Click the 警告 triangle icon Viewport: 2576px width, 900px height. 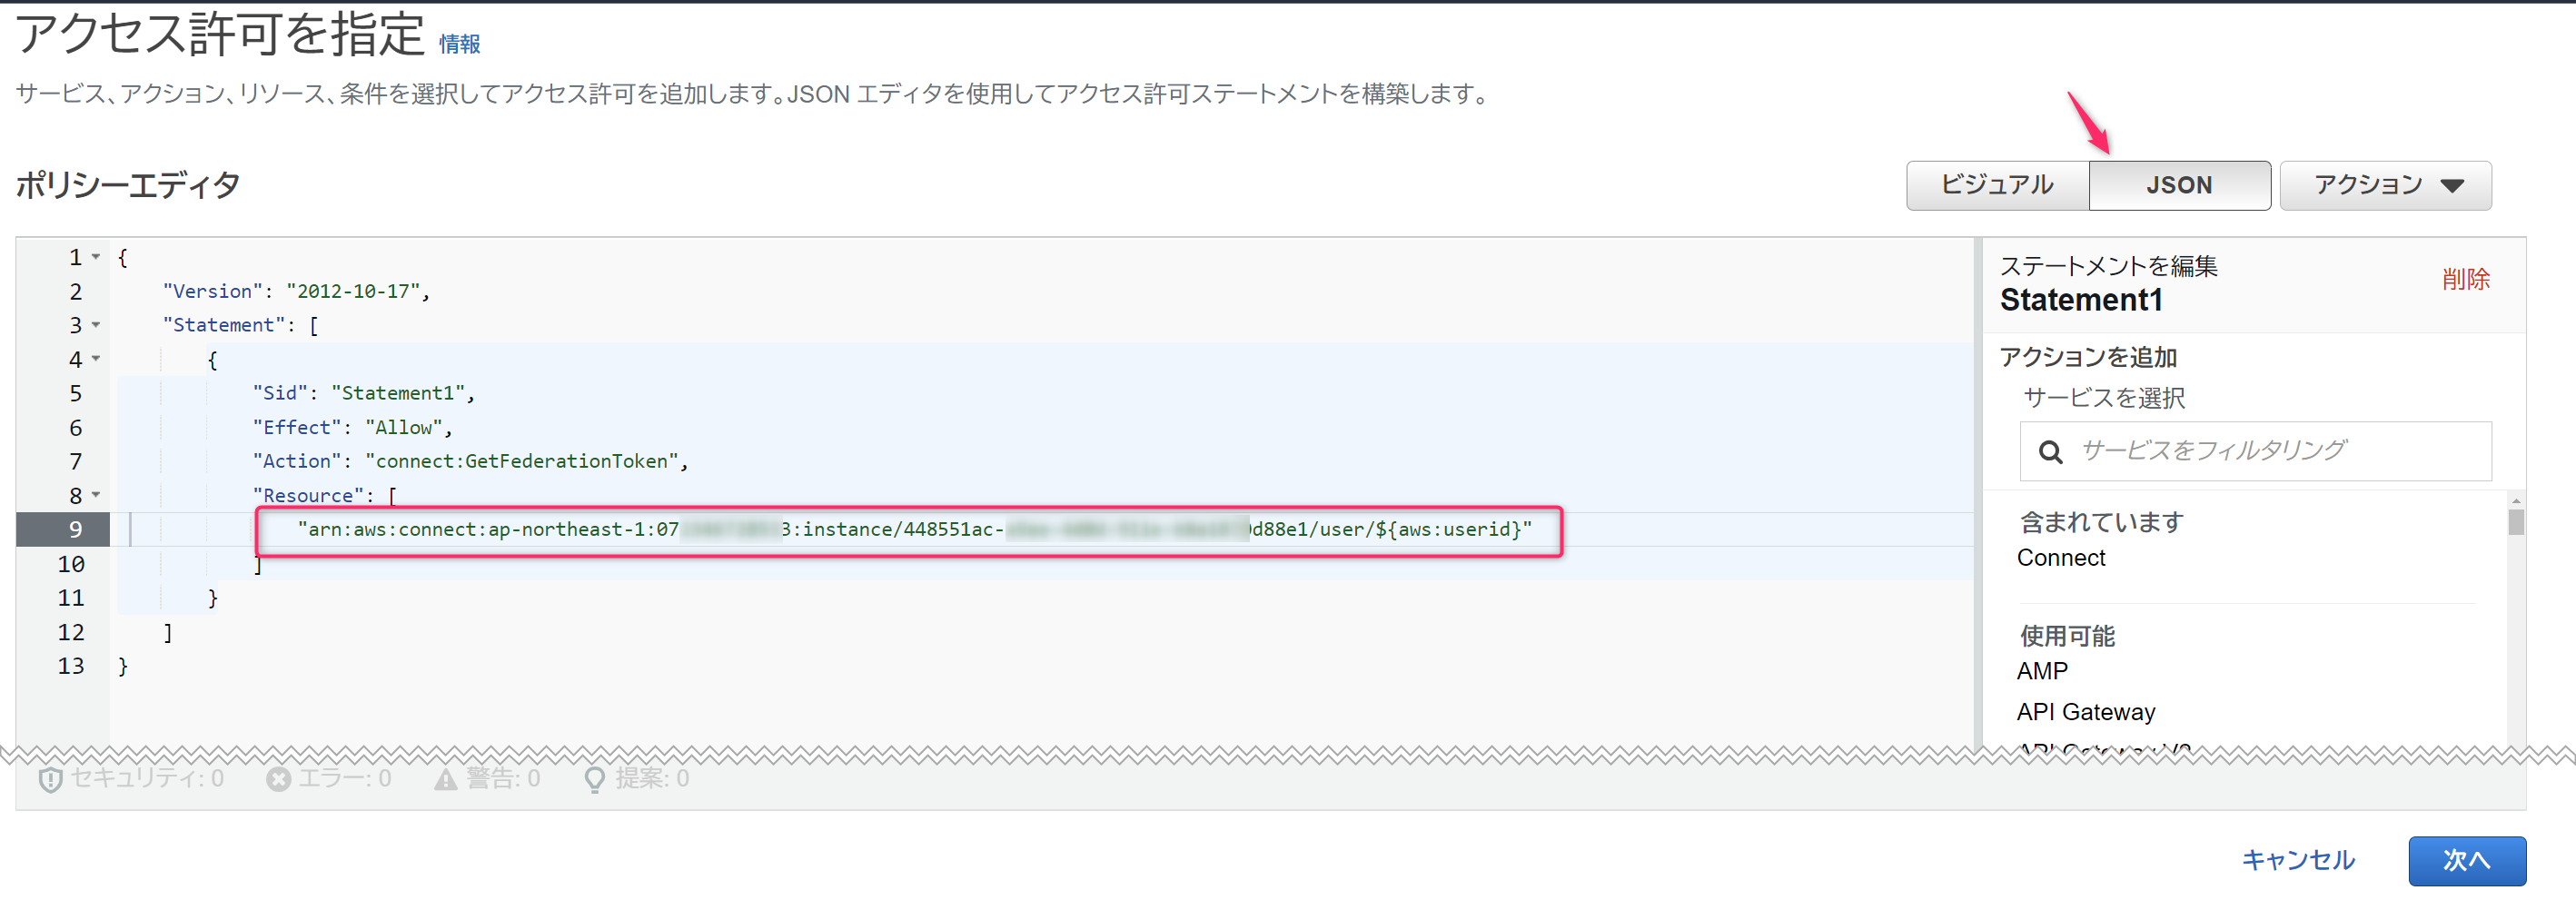445,779
